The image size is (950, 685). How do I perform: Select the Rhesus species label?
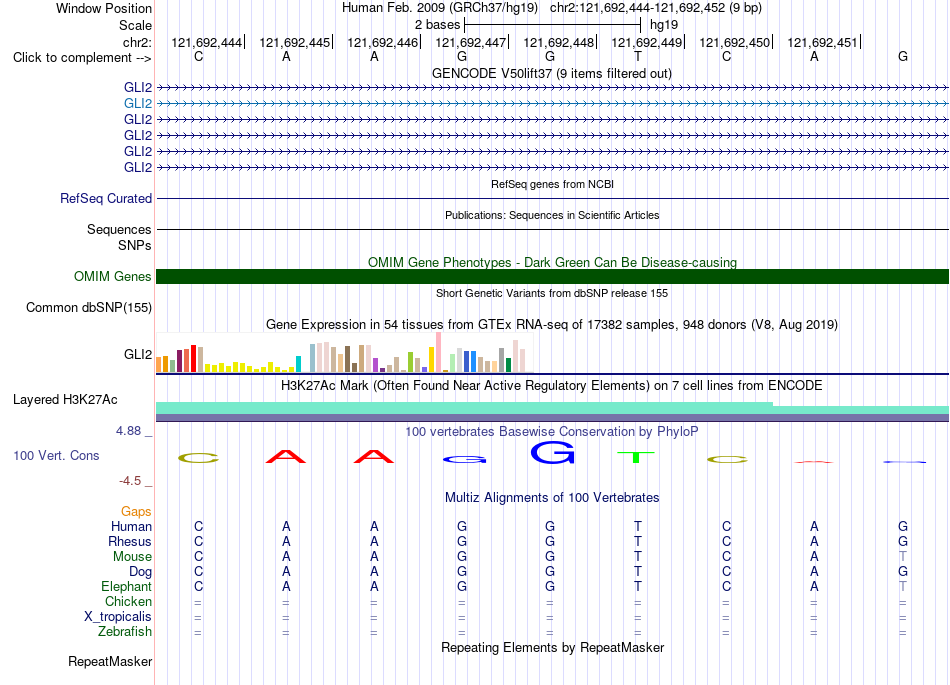coord(130,541)
